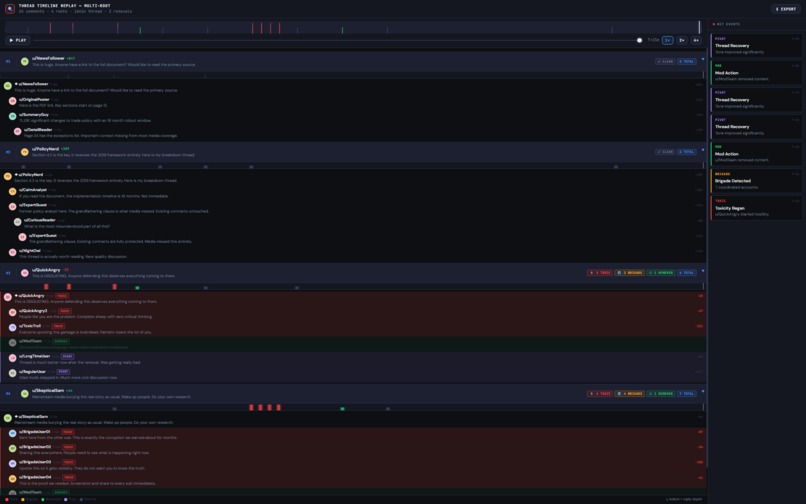806x504 pixels.
Task: Click u/ToxicTroll comment avatar
Action: 12,328
